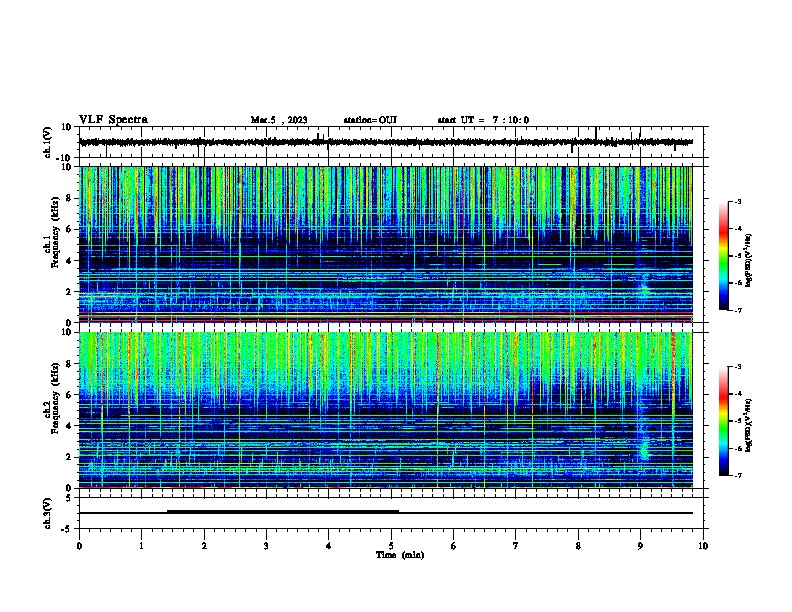Click the bright emission blob near 9 min in ch.2
792x612 pixels.
pyautogui.click(x=644, y=449)
